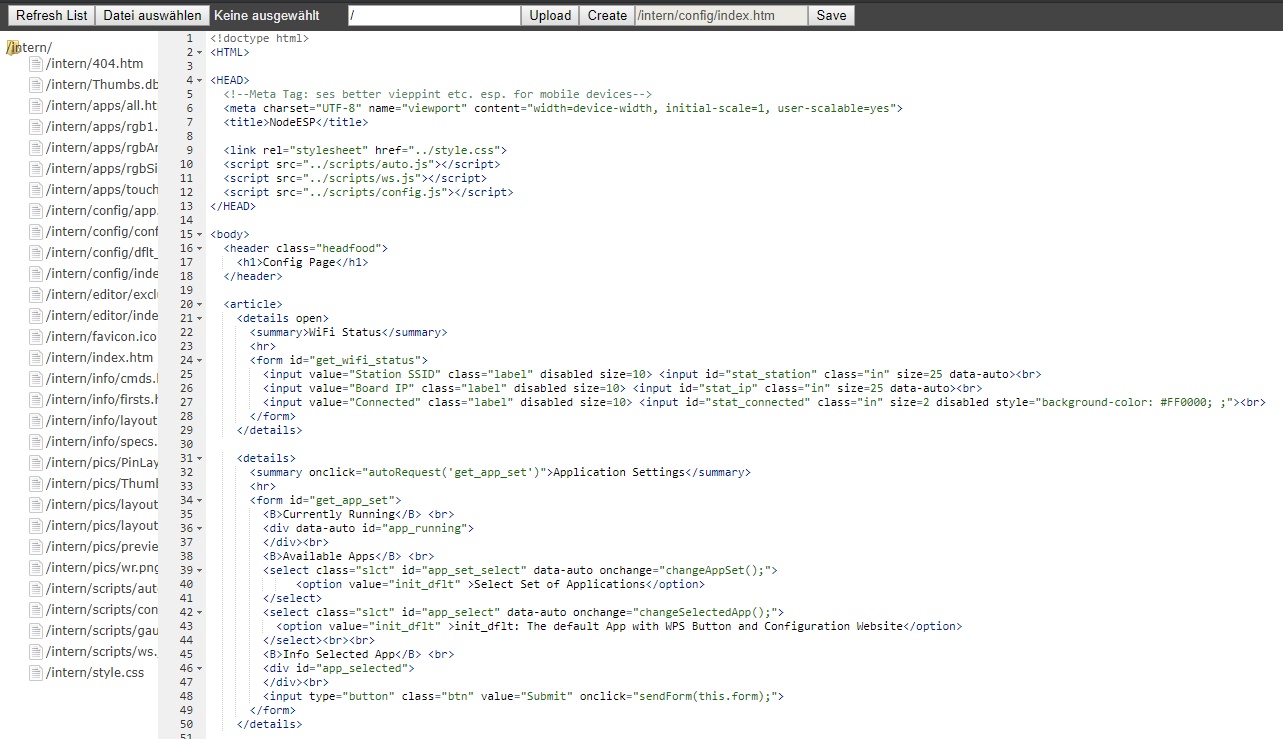This screenshot has height=739, width=1283.
Task: Open /intern/pics/Thumb in the file tree
Action: pyautogui.click(x=102, y=484)
